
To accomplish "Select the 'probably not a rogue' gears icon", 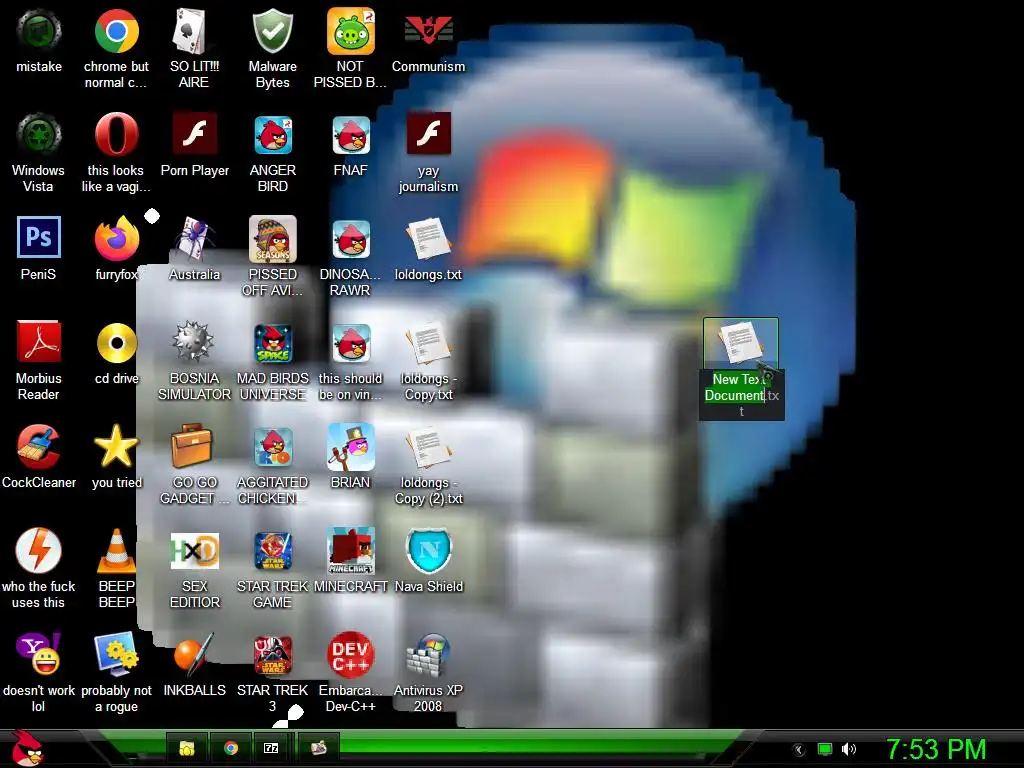I will [116, 654].
